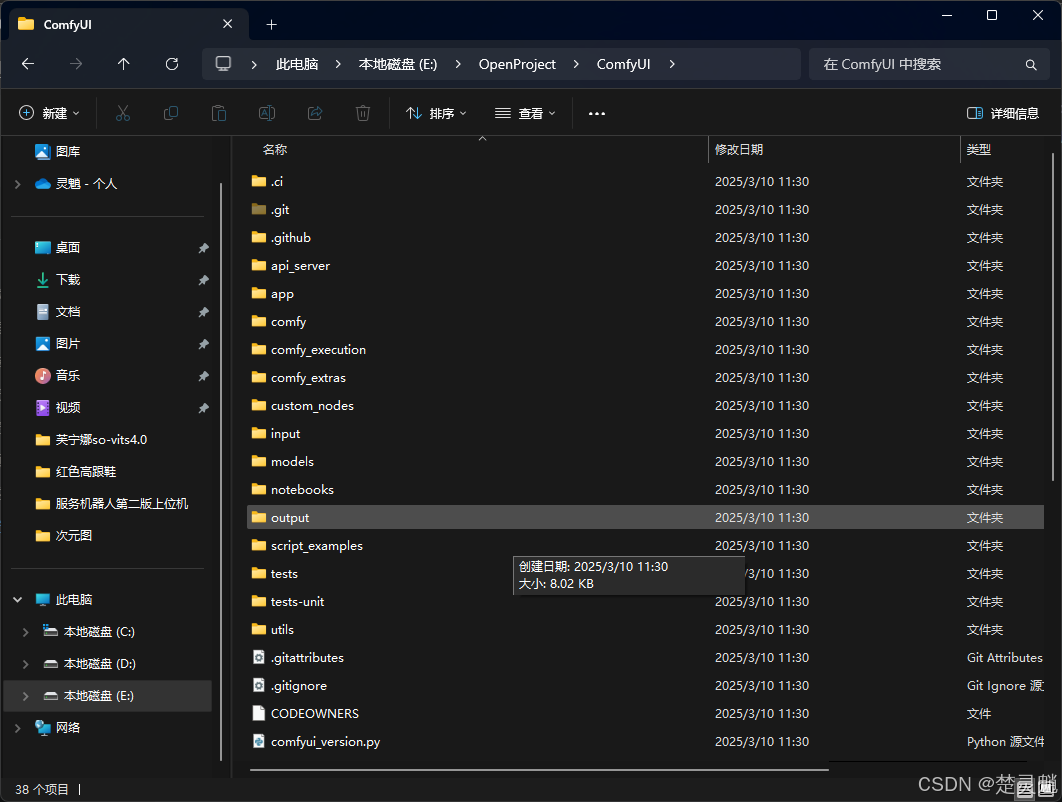
Task: Open the 排序 sort dropdown
Action: pos(436,113)
